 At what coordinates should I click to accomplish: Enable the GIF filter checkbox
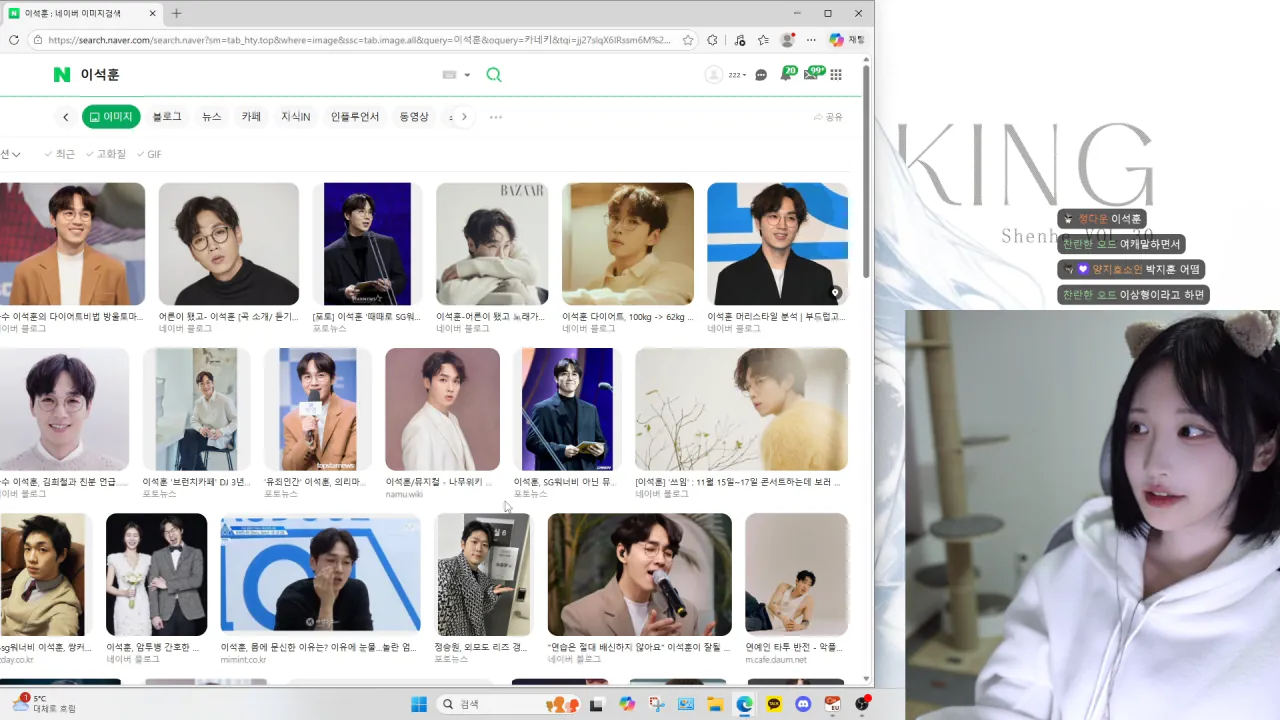pyautogui.click(x=149, y=154)
